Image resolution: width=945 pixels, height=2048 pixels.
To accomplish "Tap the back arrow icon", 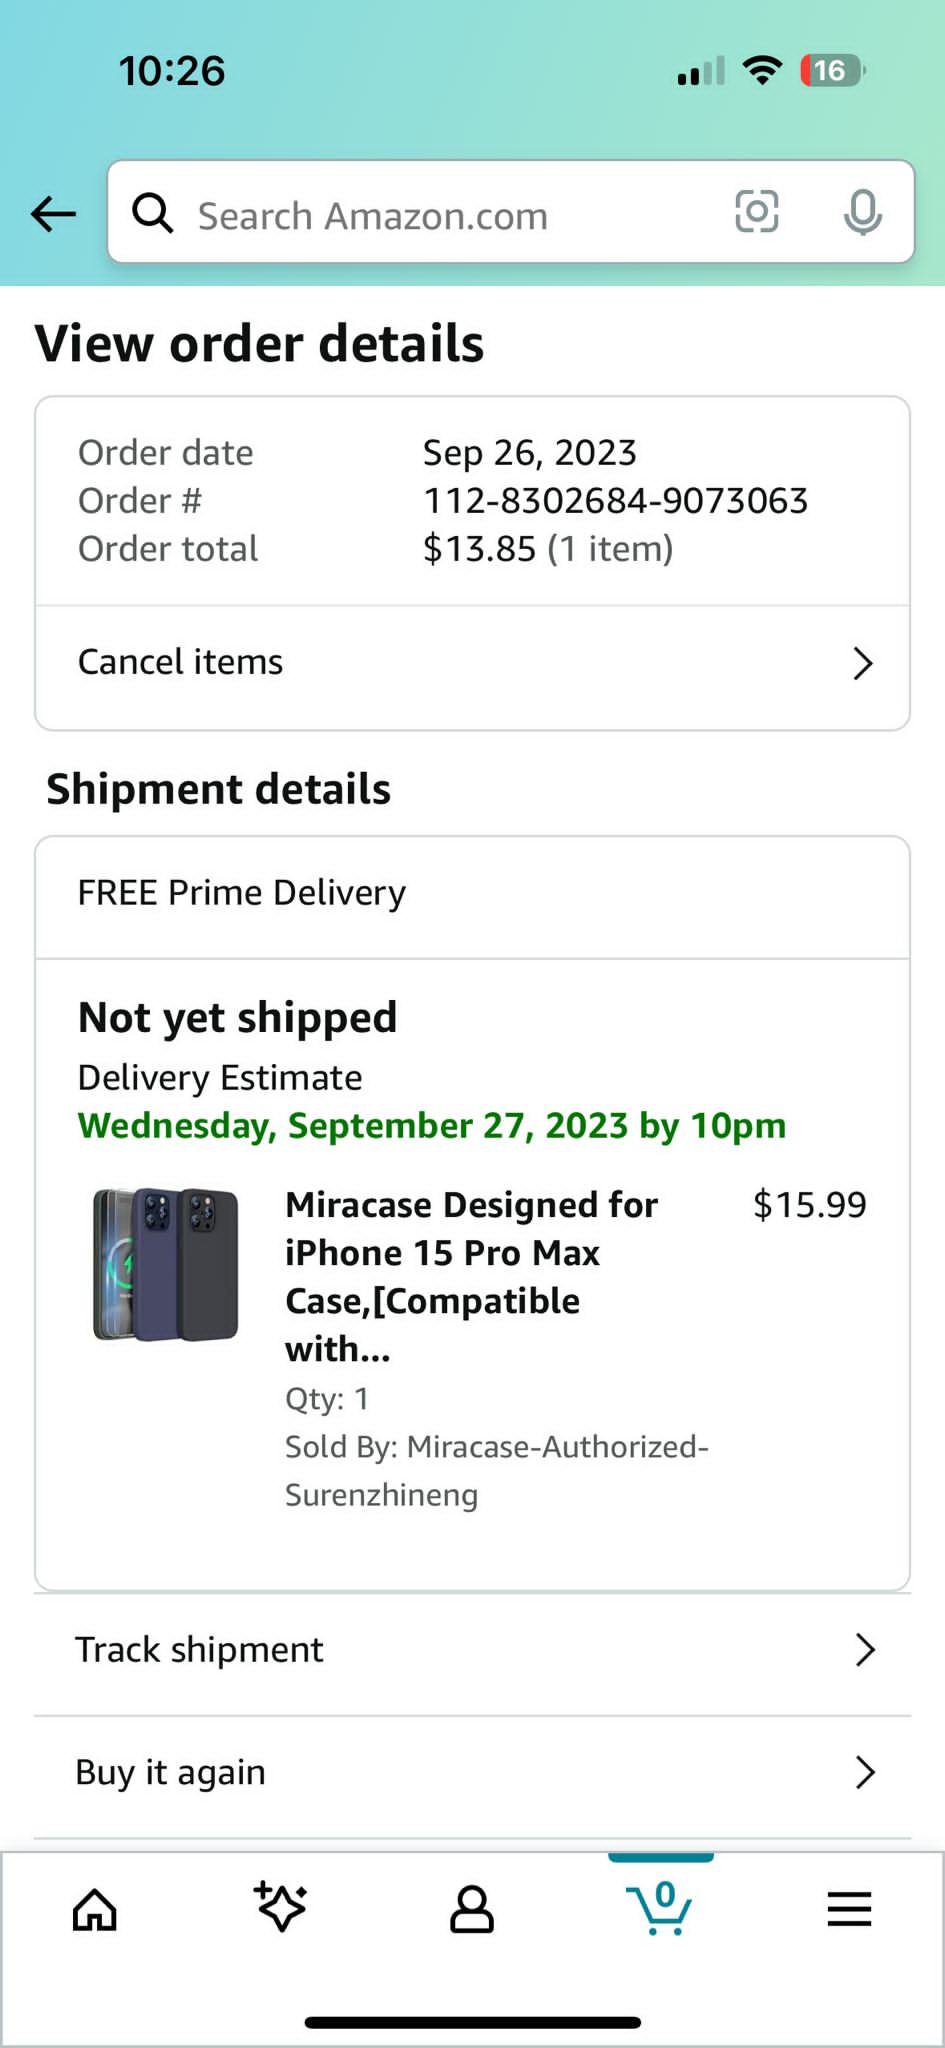I will tap(54, 213).
